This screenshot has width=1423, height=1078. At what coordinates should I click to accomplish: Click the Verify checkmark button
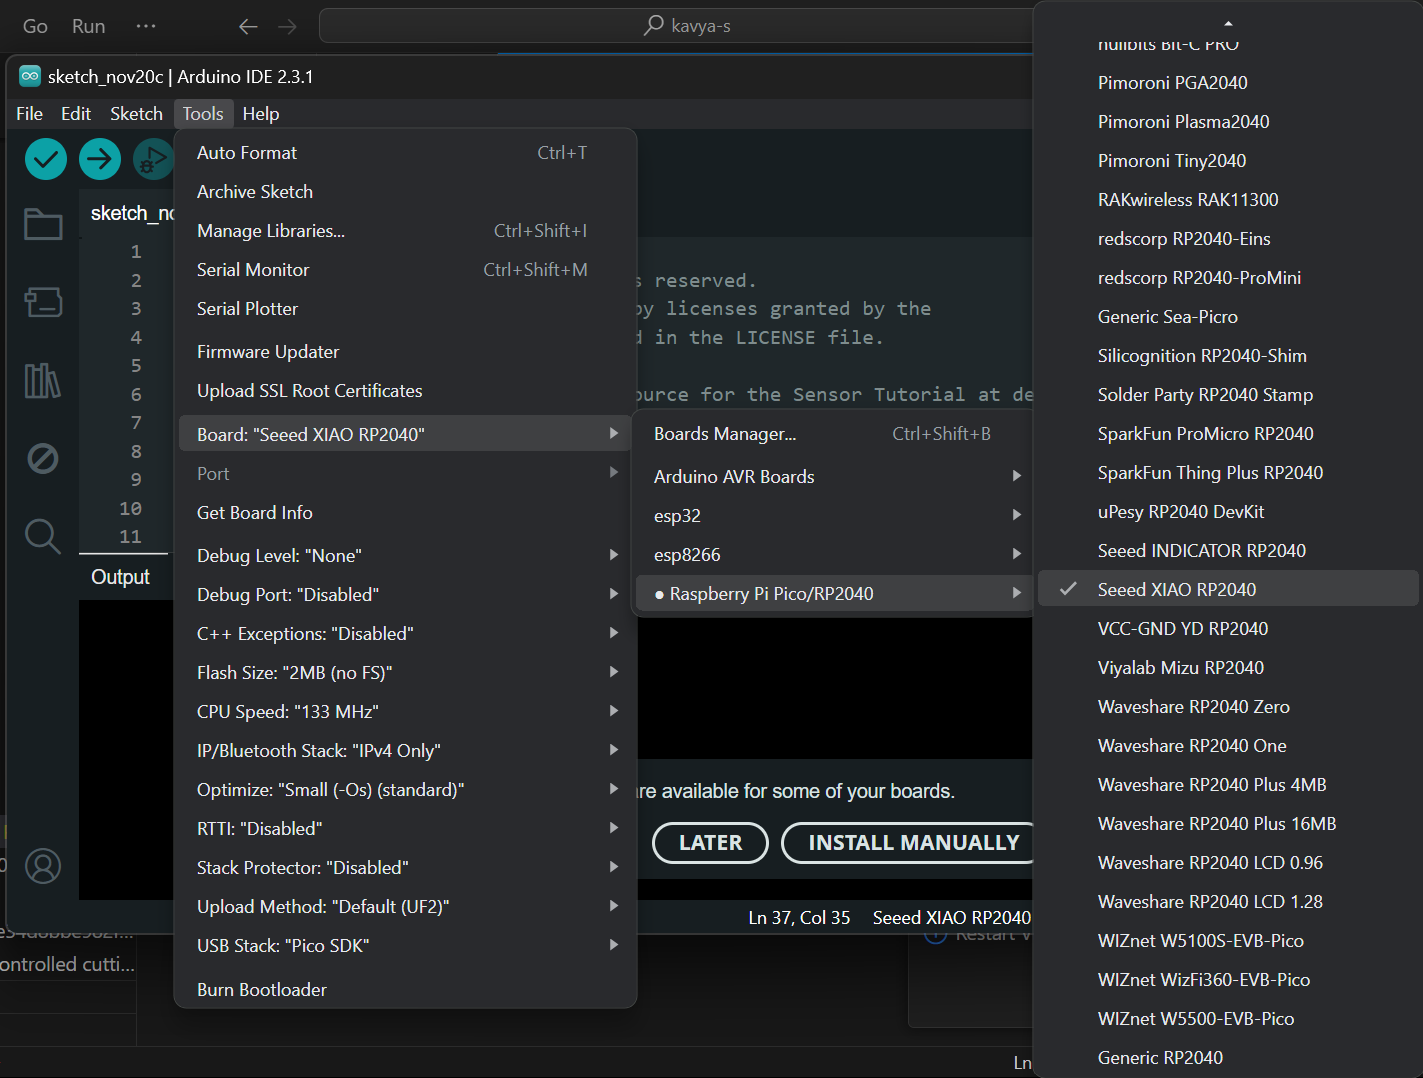(x=46, y=159)
